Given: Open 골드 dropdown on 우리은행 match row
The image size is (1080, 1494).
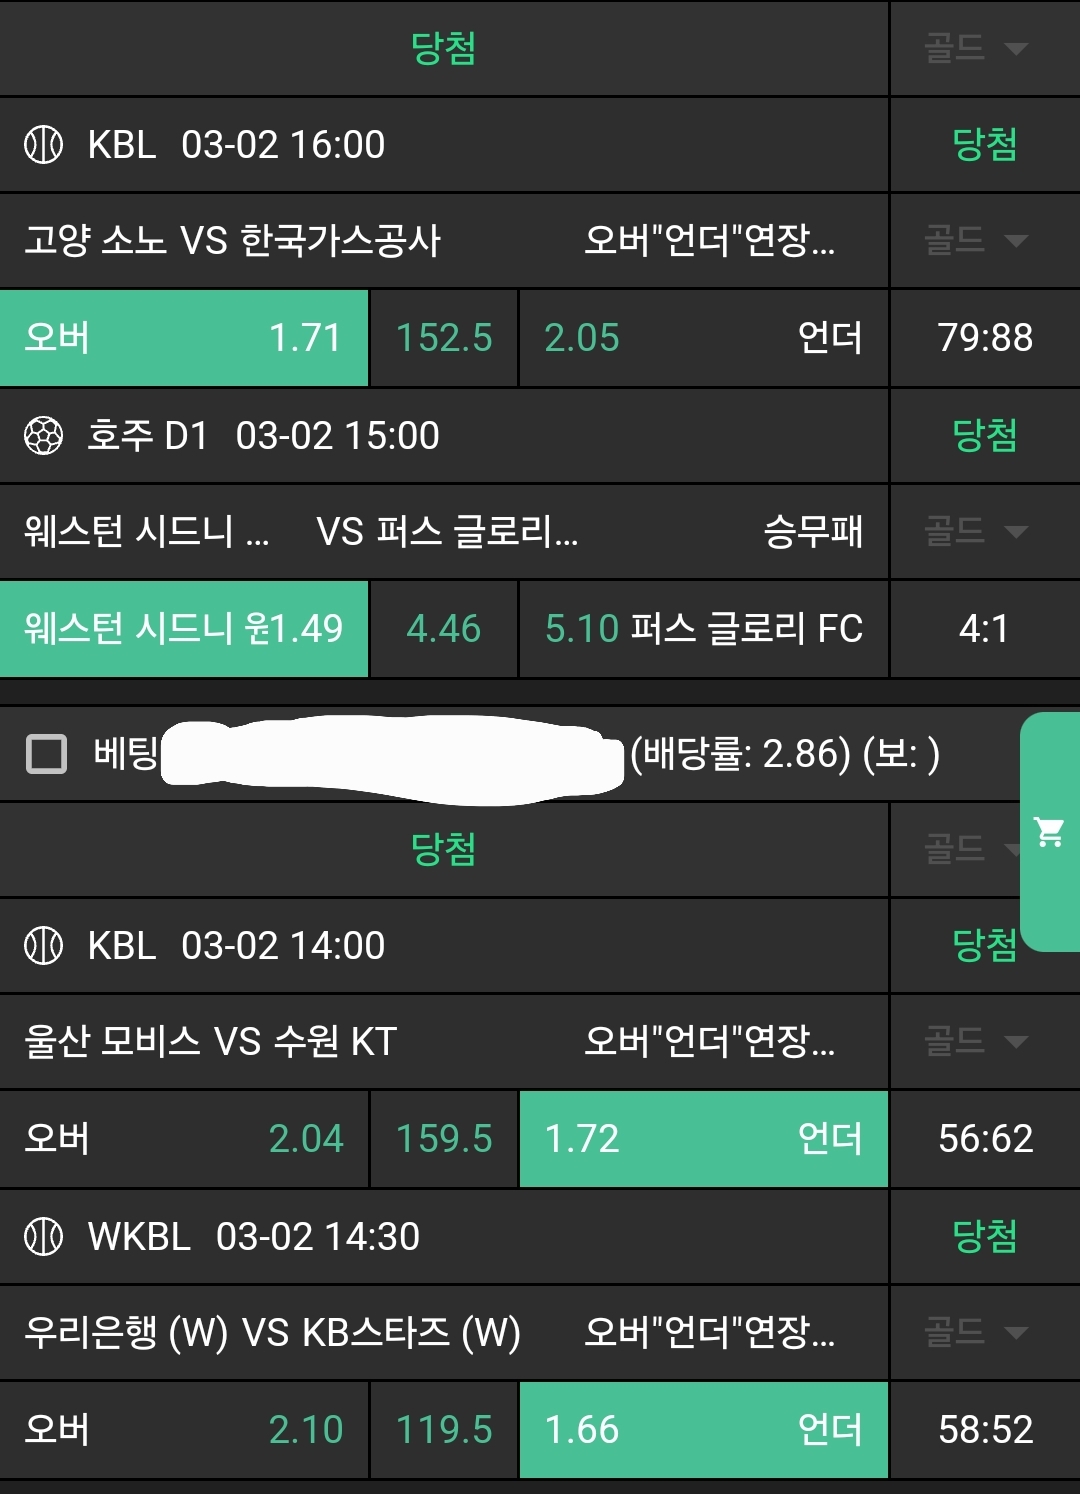Looking at the screenshot, I should pyautogui.click(x=975, y=1332).
